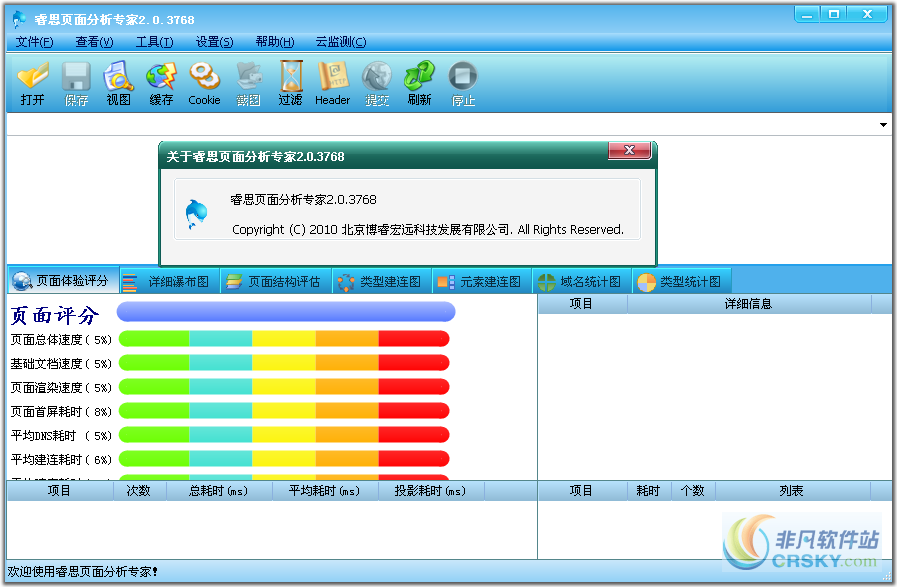Click the 耗时 column header in the bottom-right table
The height and width of the screenshot is (587, 897).
(x=649, y=491)
